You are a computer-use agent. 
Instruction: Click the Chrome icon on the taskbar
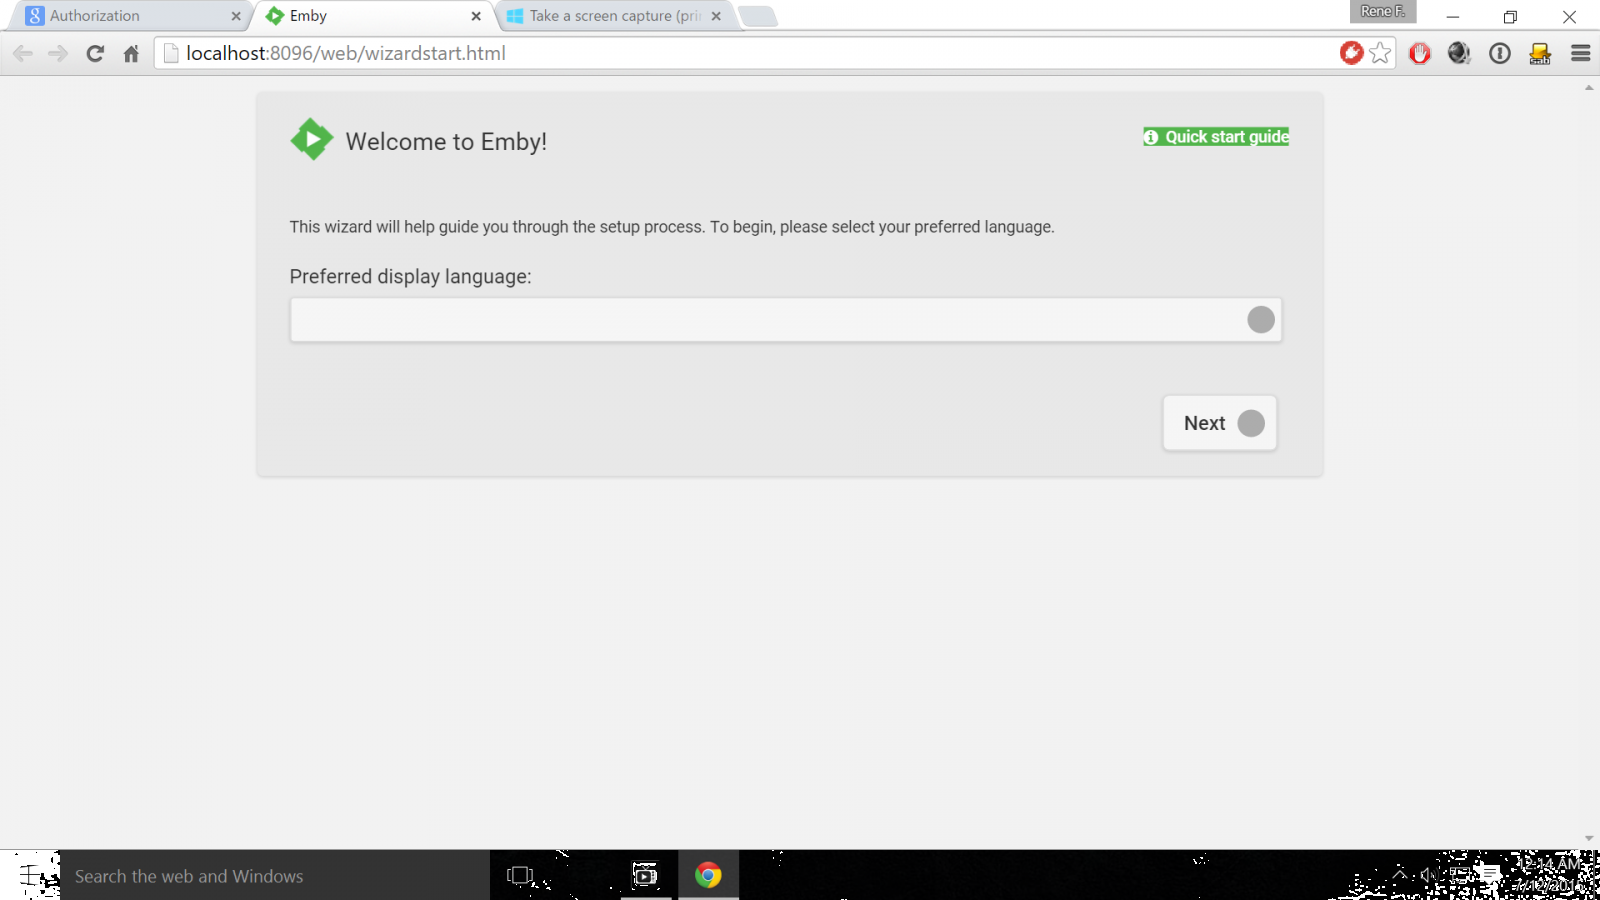pyautogui.click(x=708, y=876)
